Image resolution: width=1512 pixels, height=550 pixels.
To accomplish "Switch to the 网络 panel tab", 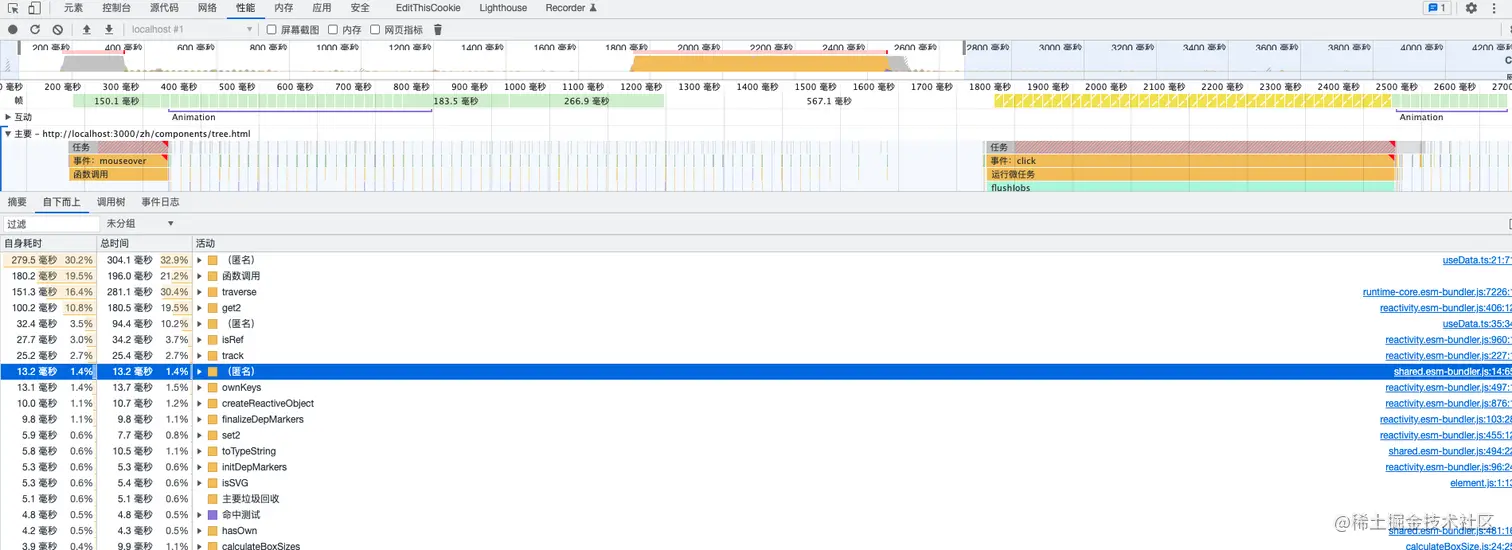I will pyautogui.click(x=207, y=8).
